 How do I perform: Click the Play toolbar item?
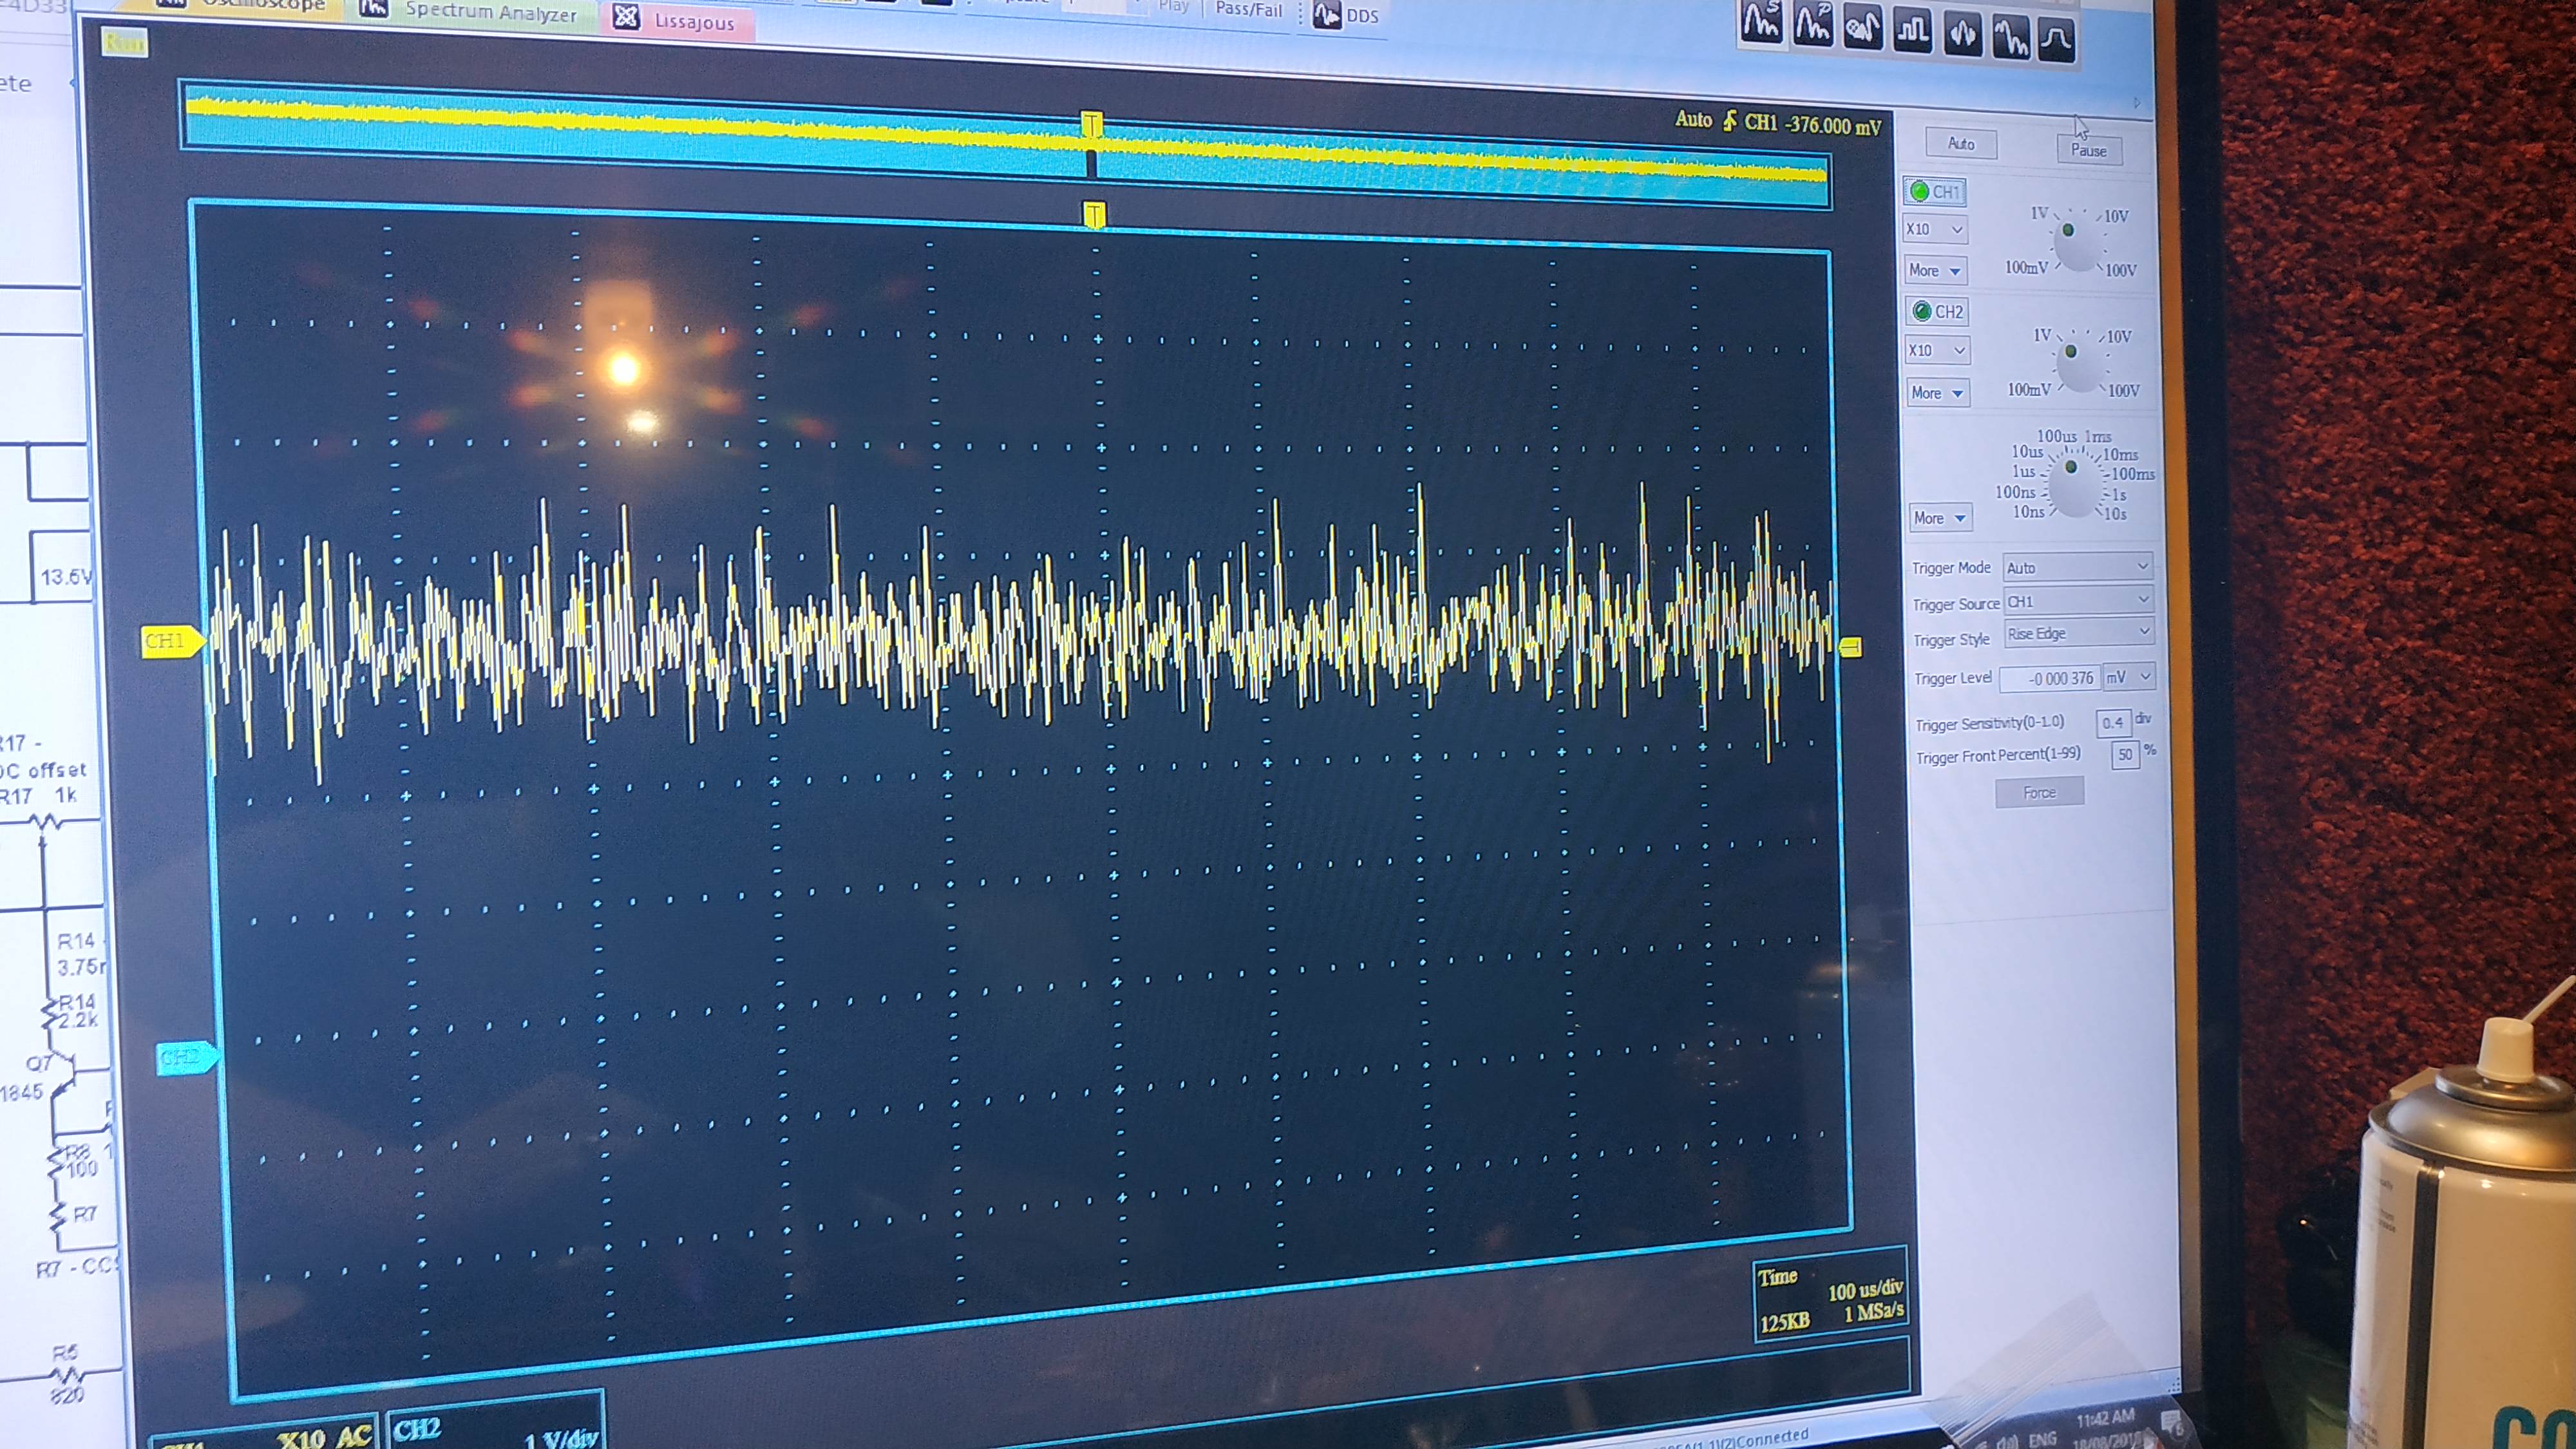pyautogui.click(x=1173, y=7)
